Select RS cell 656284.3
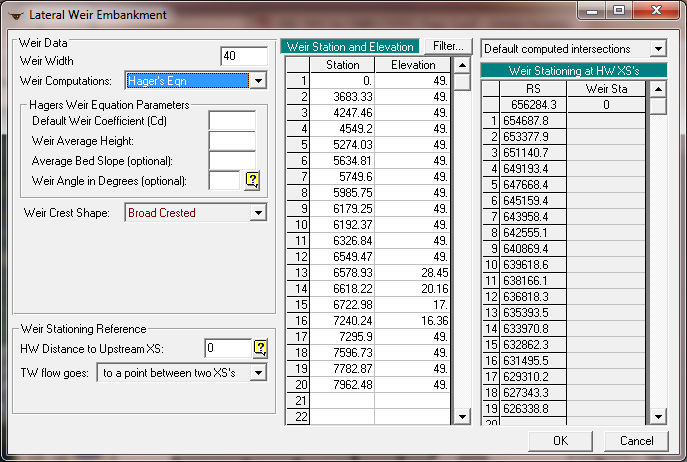Viewport: 687px width, 462px height. 533,105
